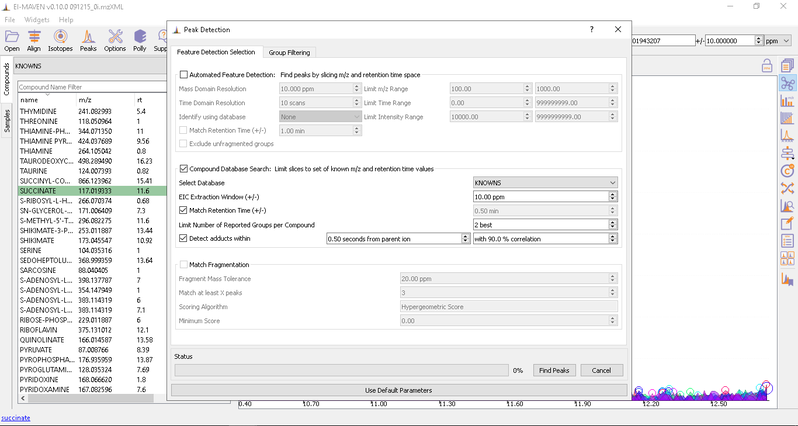Viewport: 798px width, 426px height.
Task: Select the THREONINE compound row
Action: click(x=92, y=122)
